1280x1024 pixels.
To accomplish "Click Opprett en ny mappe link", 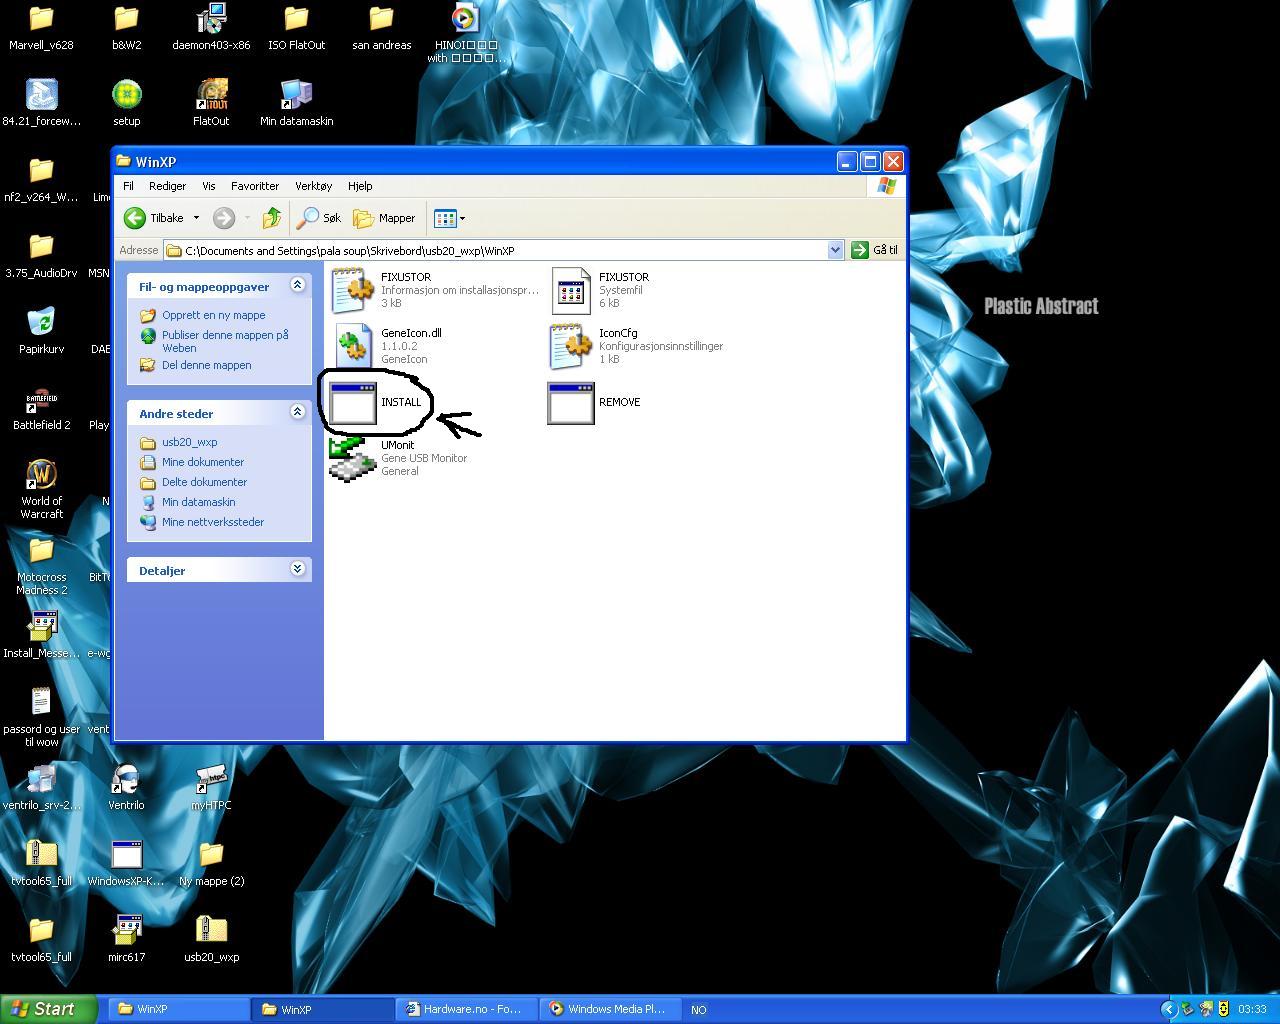I will pyautogui.click(x=213, y=315).
